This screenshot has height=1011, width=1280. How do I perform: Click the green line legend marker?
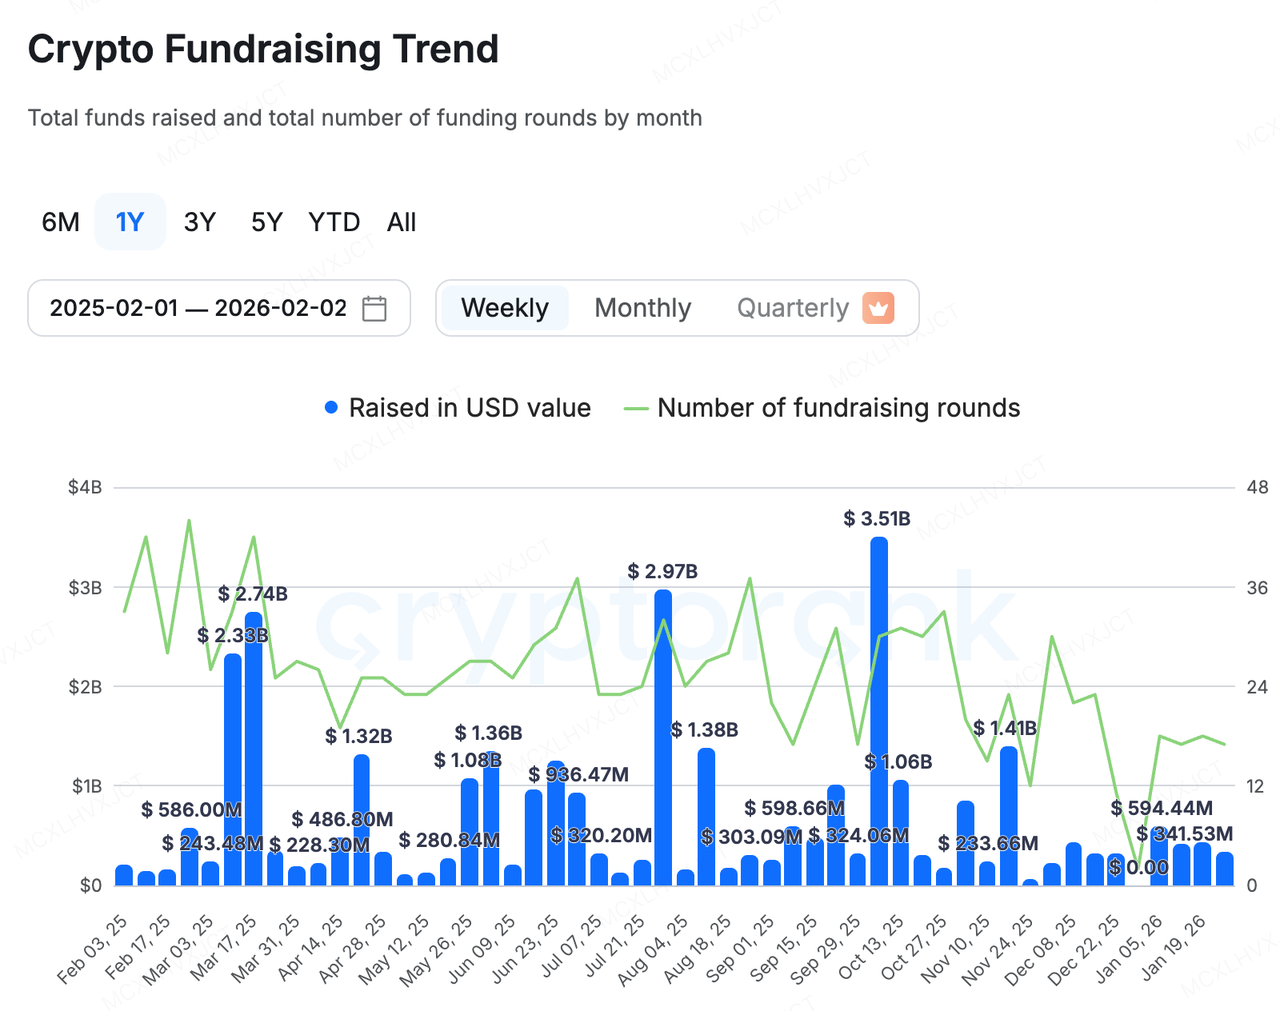click(636, 408)
